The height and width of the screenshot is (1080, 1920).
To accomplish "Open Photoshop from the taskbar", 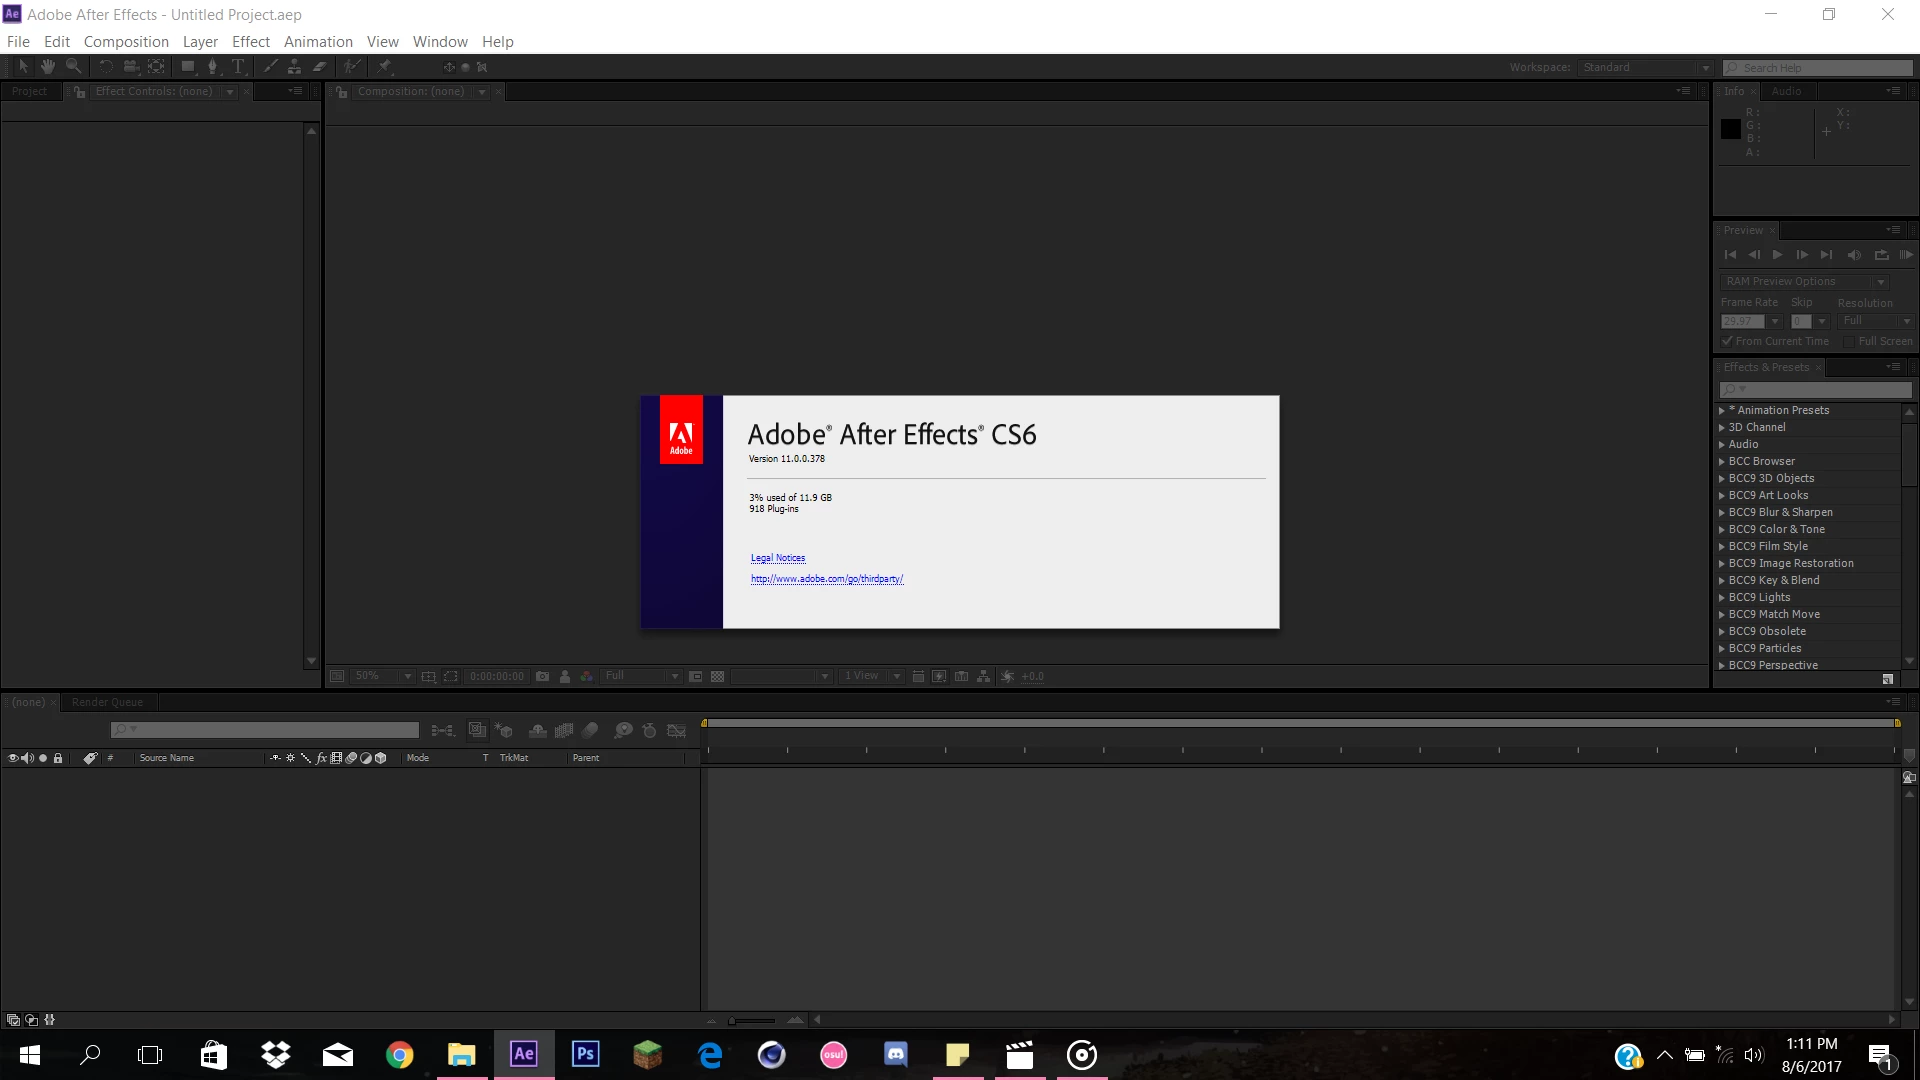I will pyautogui.click(x=585, y=1054).
